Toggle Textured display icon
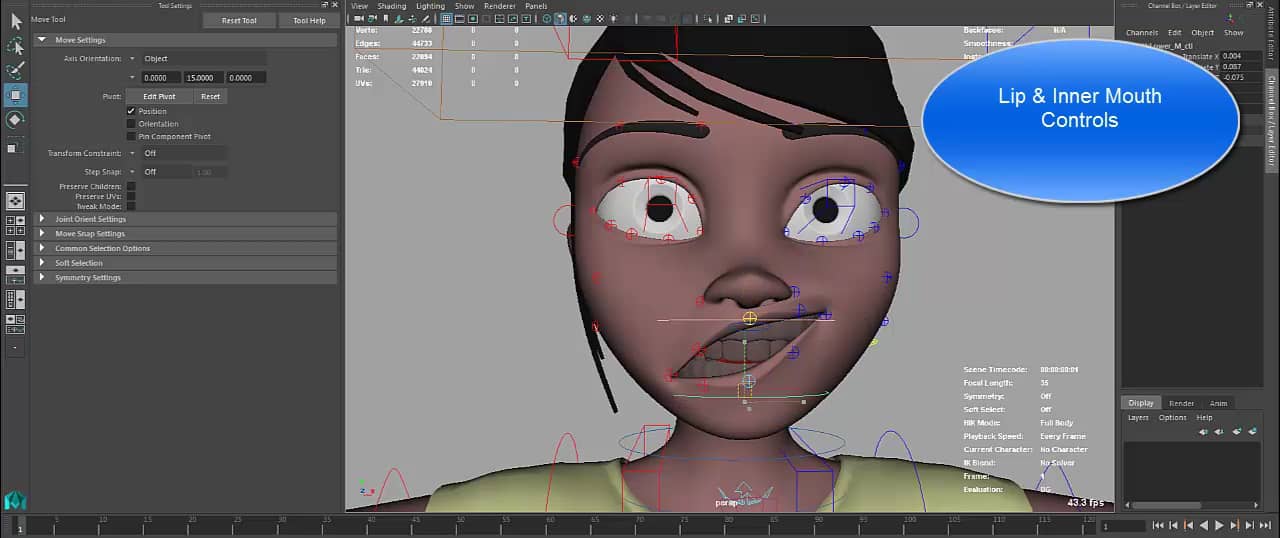The image size is (1280, 538). pos(600,18)
